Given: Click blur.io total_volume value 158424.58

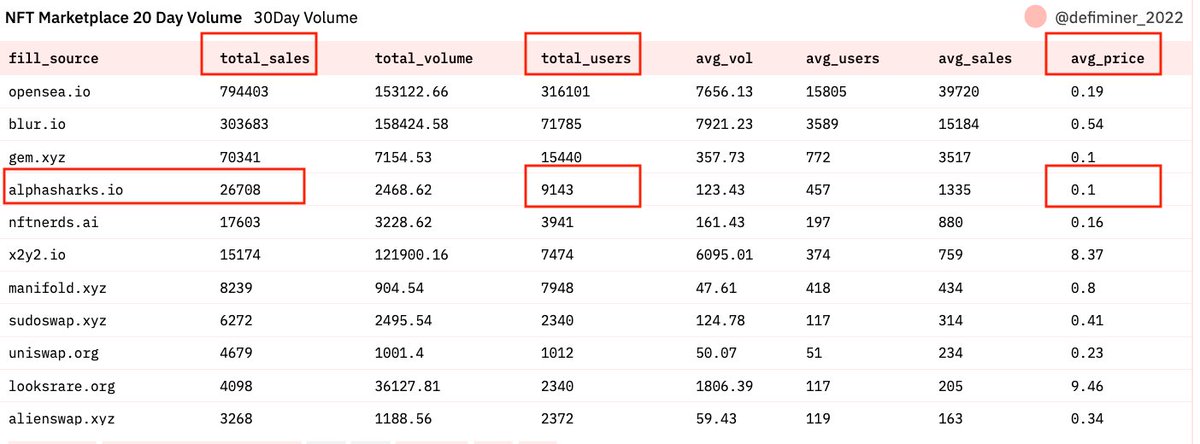Looking at the screenshot, I should [412, 125].
